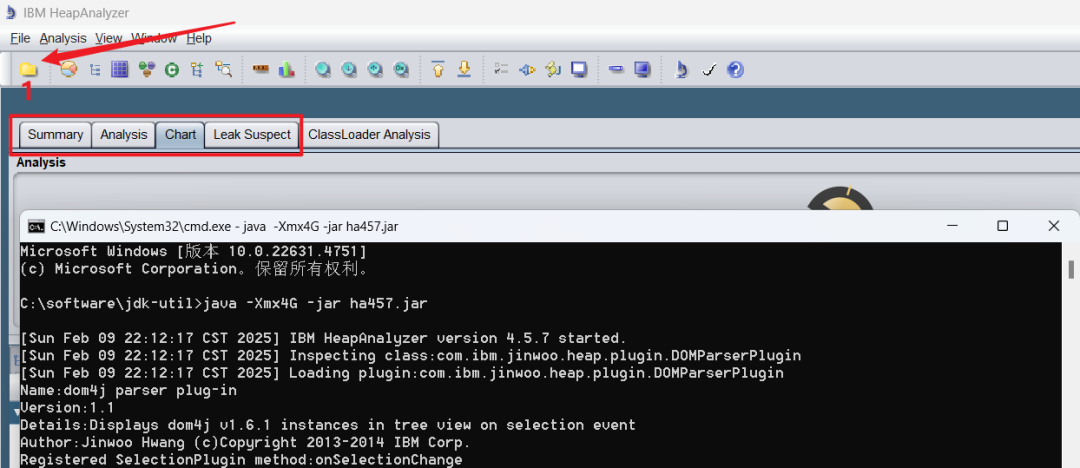Screen dimensions: 1080x468
Task: Click 'Registered SelectionPlugin method:onSelectionChange' line
Action: point(241,460)
